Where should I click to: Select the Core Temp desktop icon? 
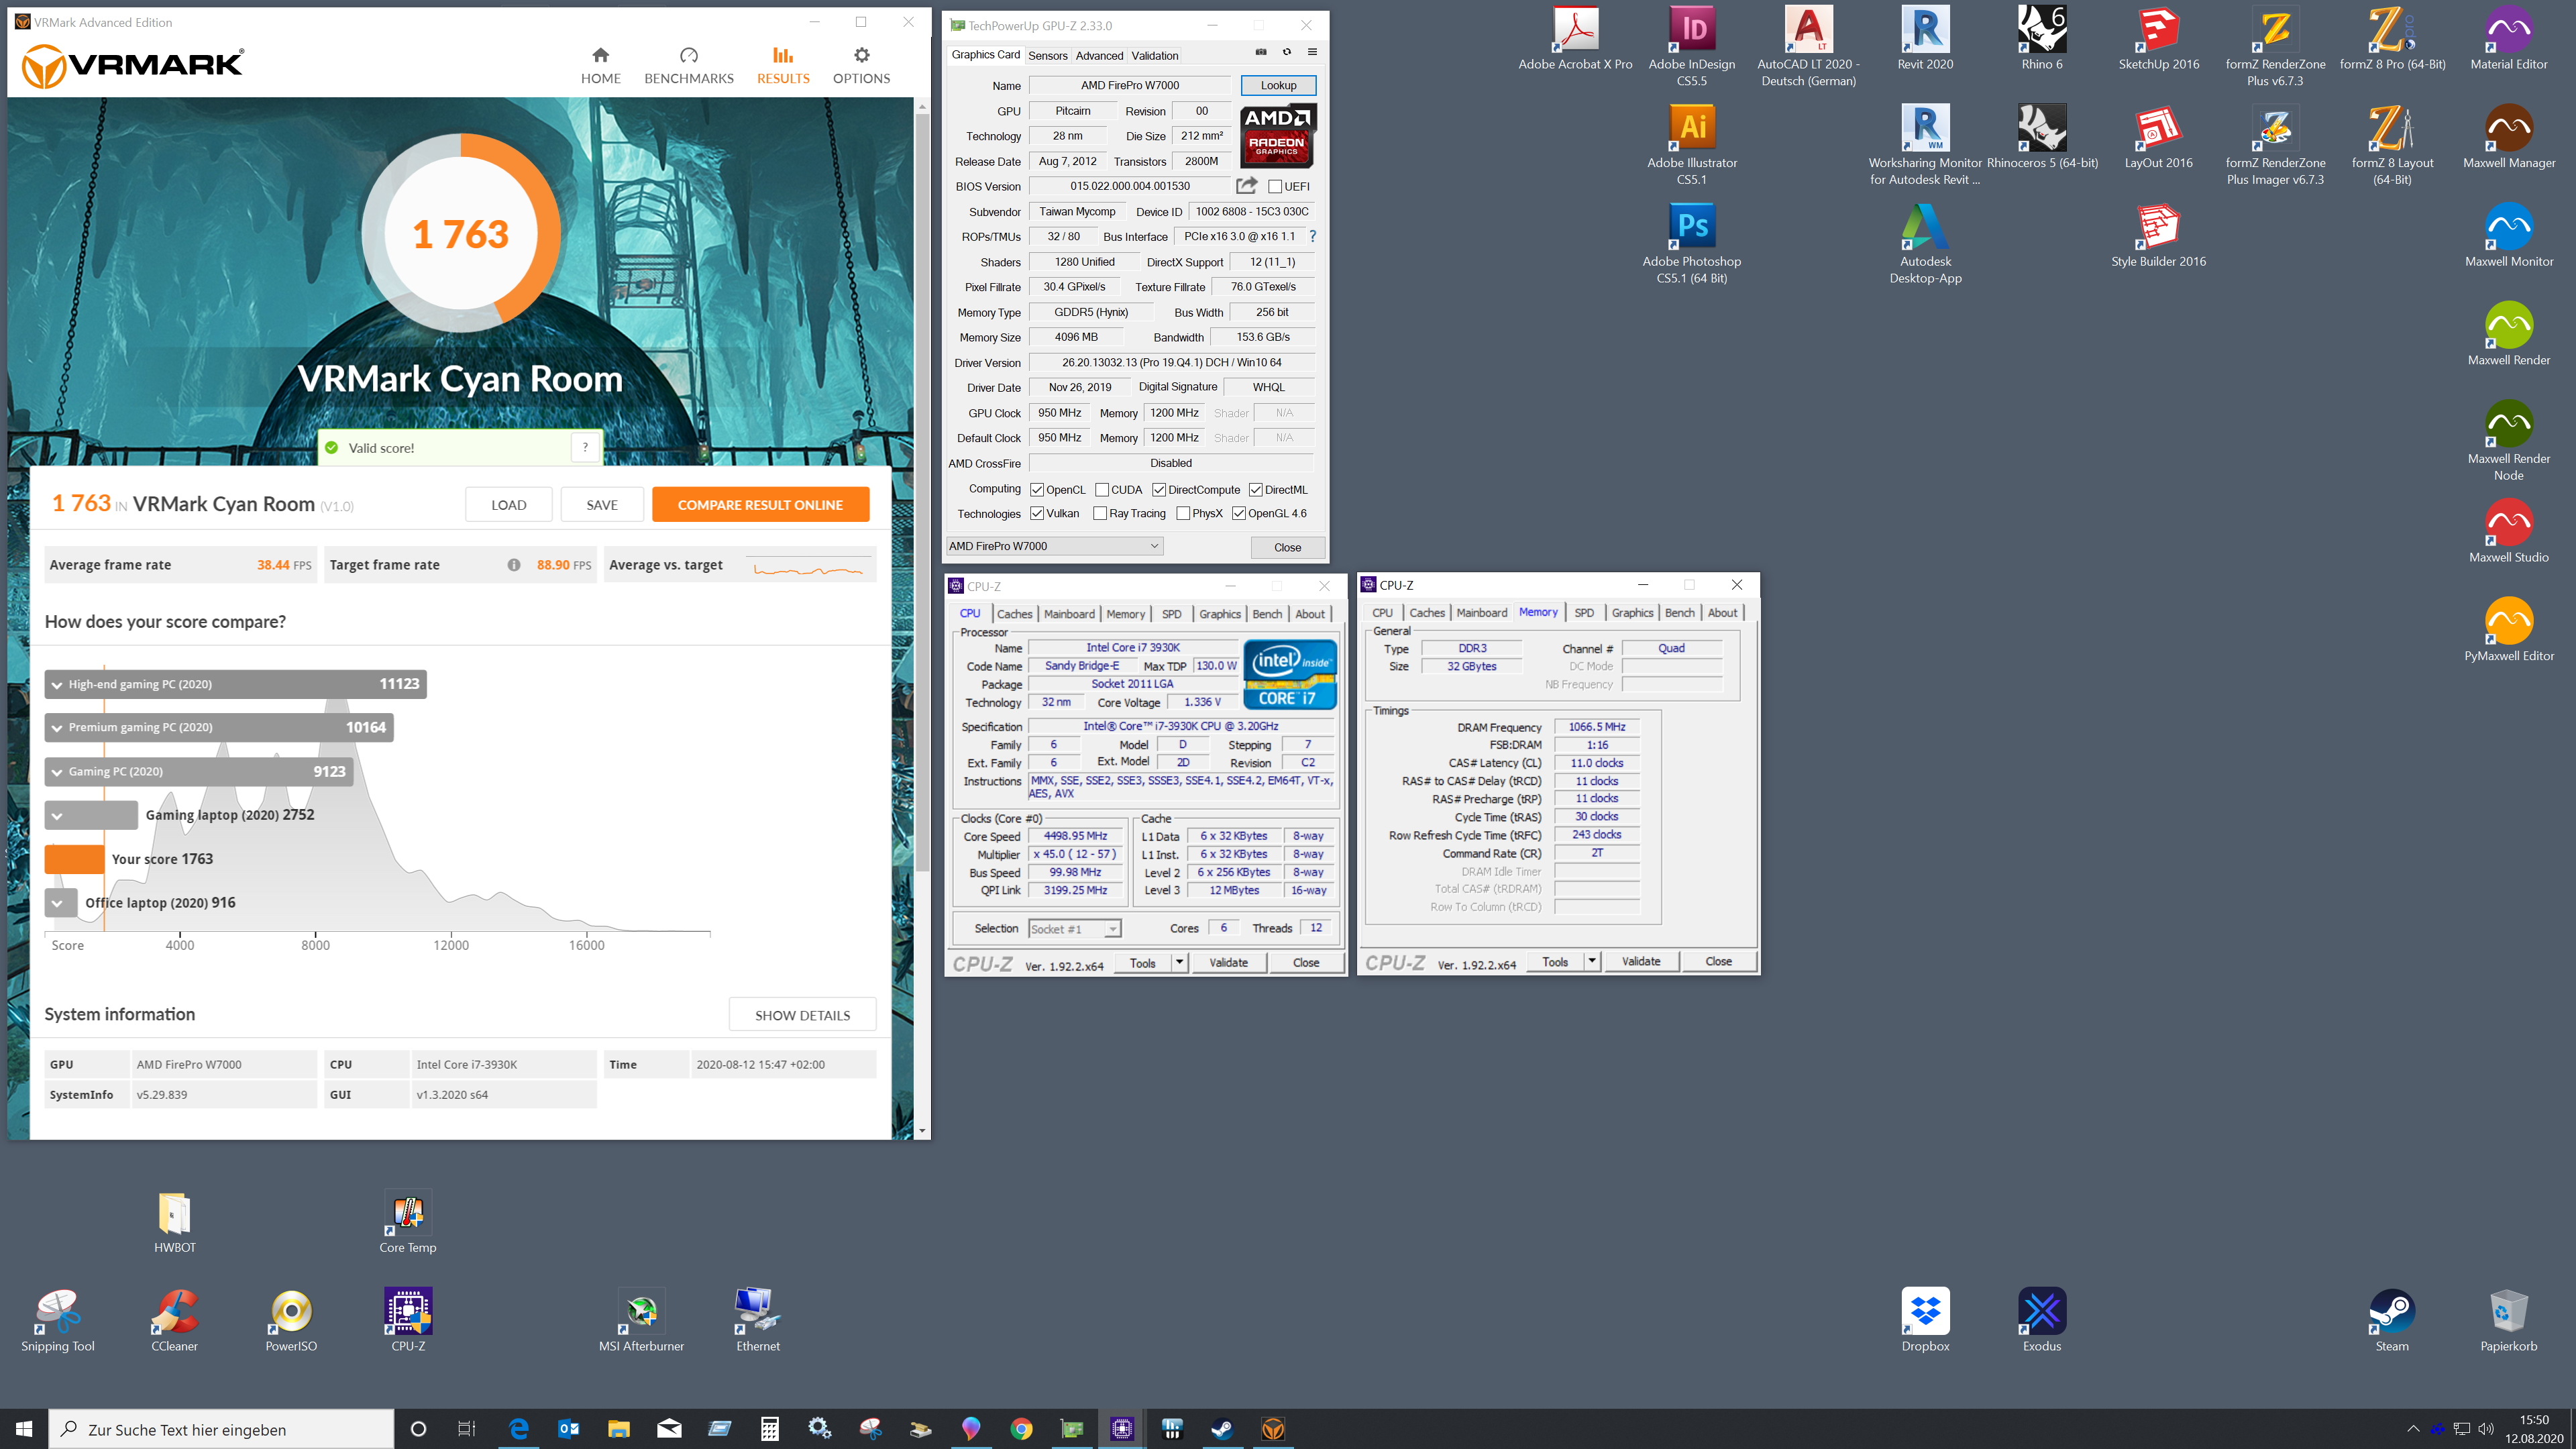tap(408, 1221)
